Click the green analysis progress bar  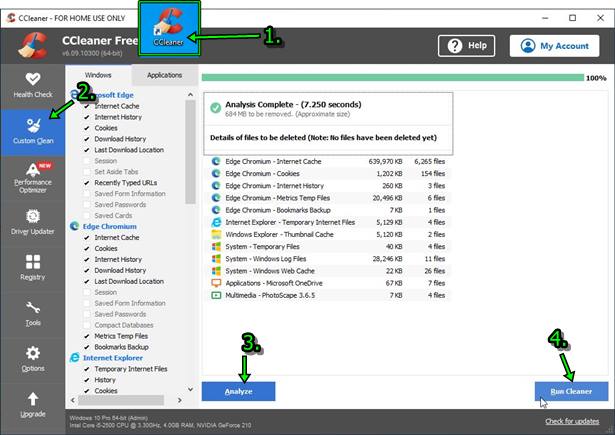pos(393,78)
